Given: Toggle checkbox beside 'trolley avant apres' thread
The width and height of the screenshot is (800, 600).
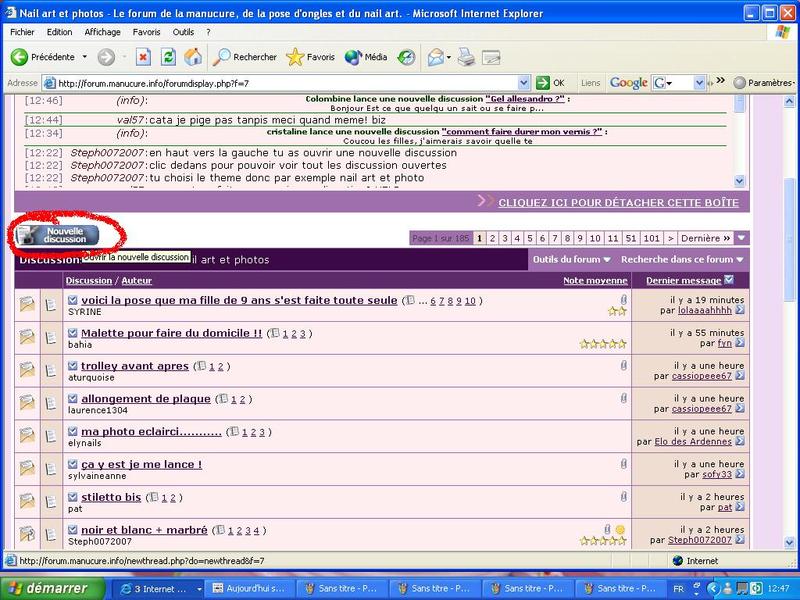Looking at the screenshot, I should tap(73, 366).
